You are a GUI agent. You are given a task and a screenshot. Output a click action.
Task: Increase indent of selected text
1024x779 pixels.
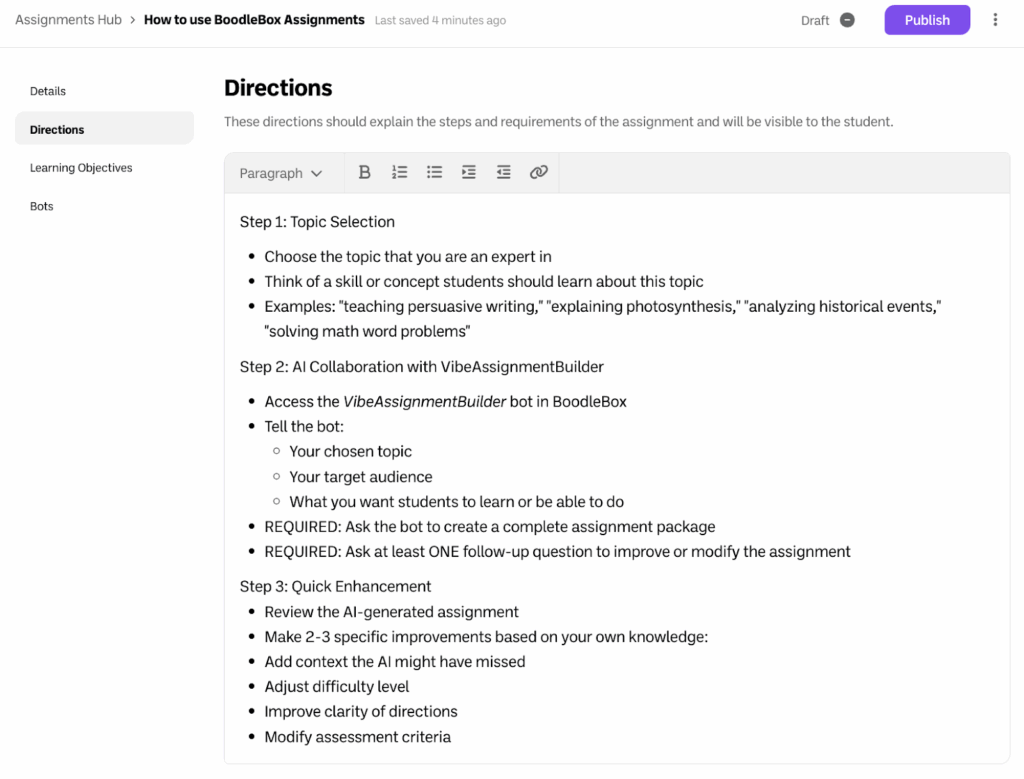(x=469, y=172)
